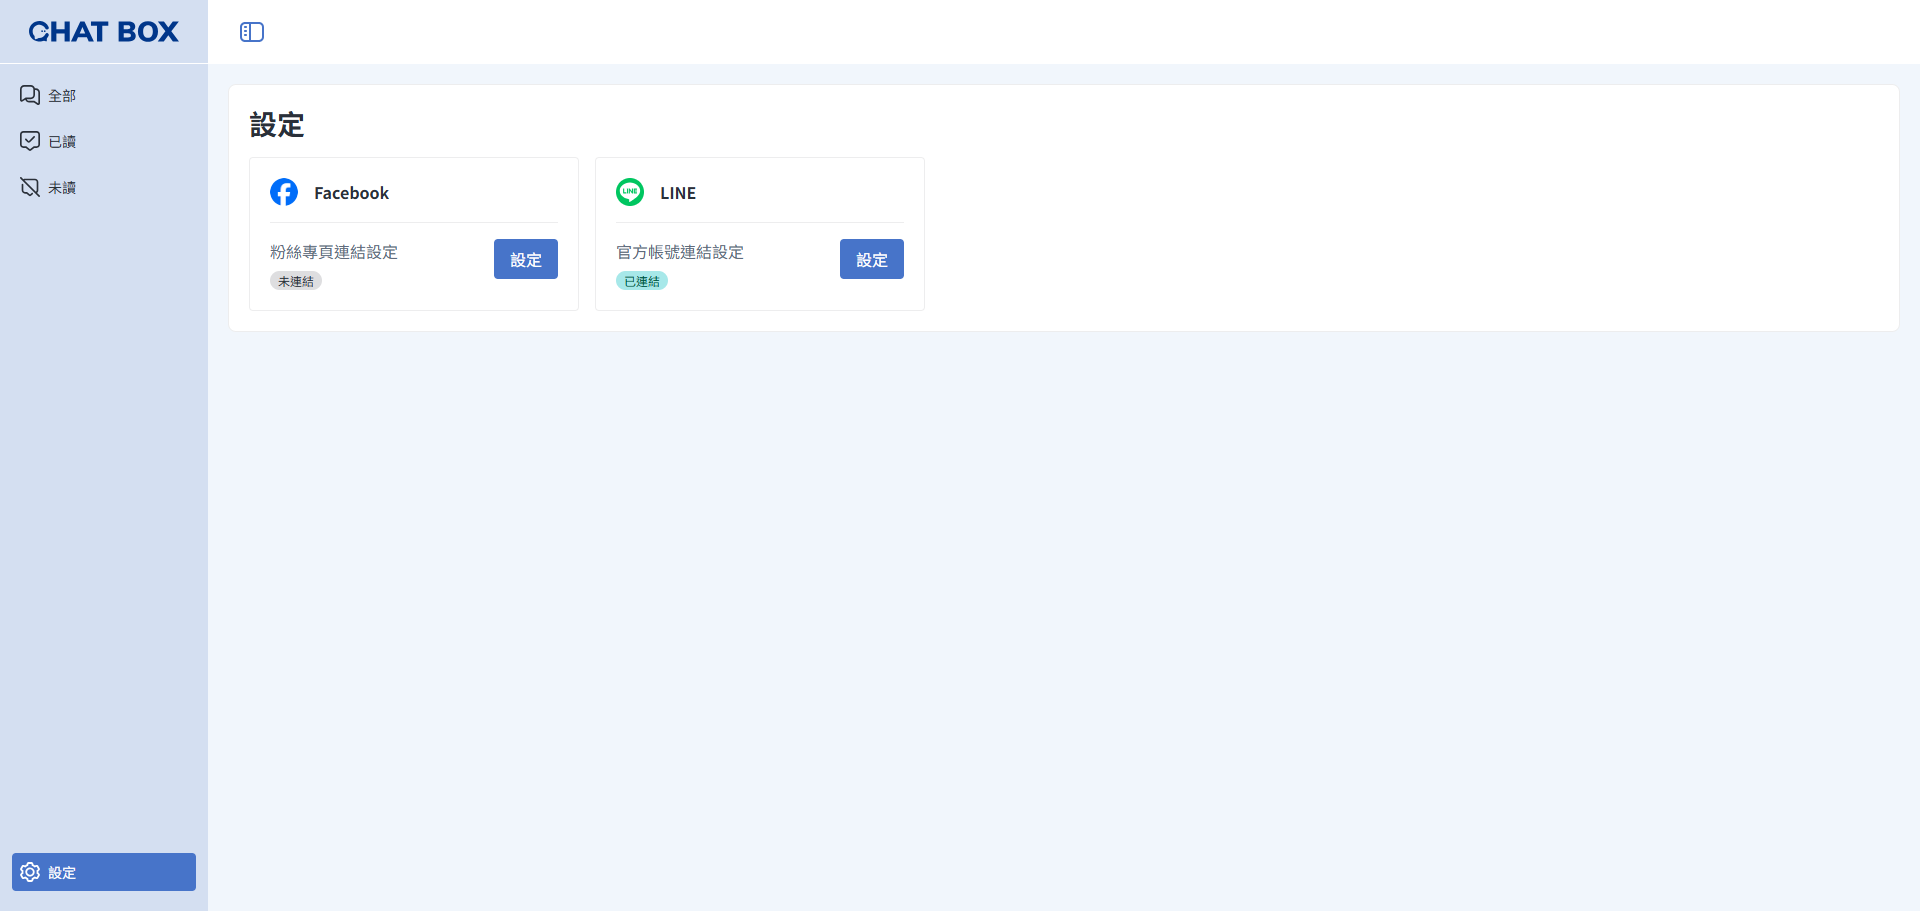Click the CHAT BOX logo

click(x=104, y=32)
